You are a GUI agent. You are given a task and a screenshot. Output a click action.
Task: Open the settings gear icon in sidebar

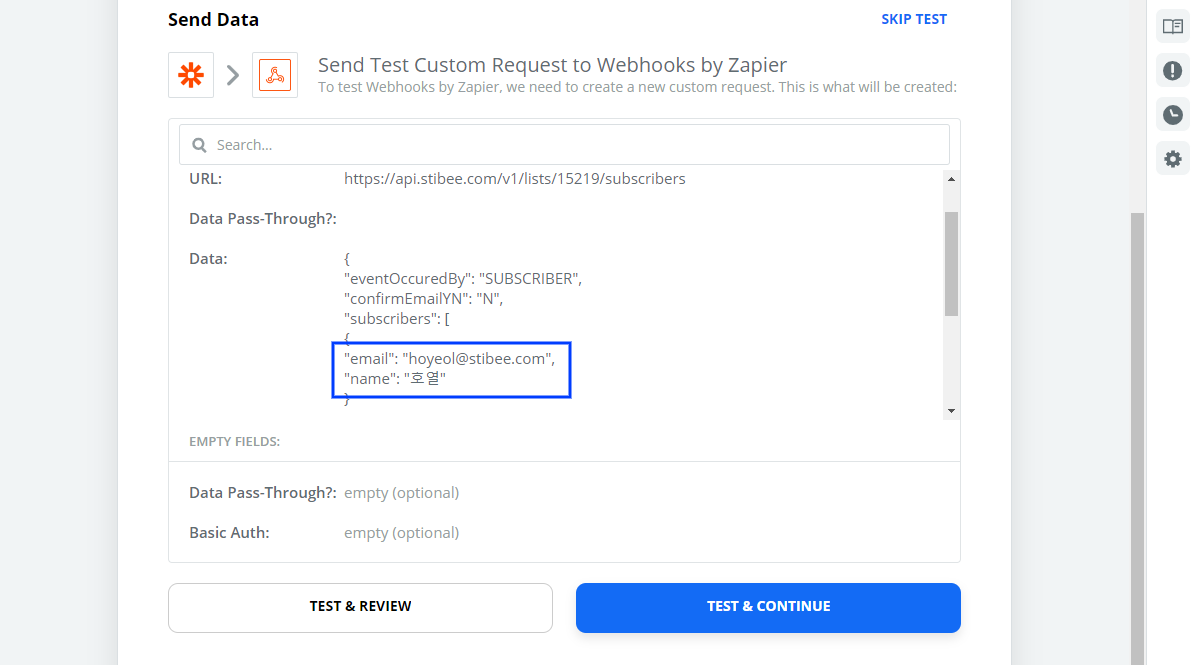point(1172,159)
